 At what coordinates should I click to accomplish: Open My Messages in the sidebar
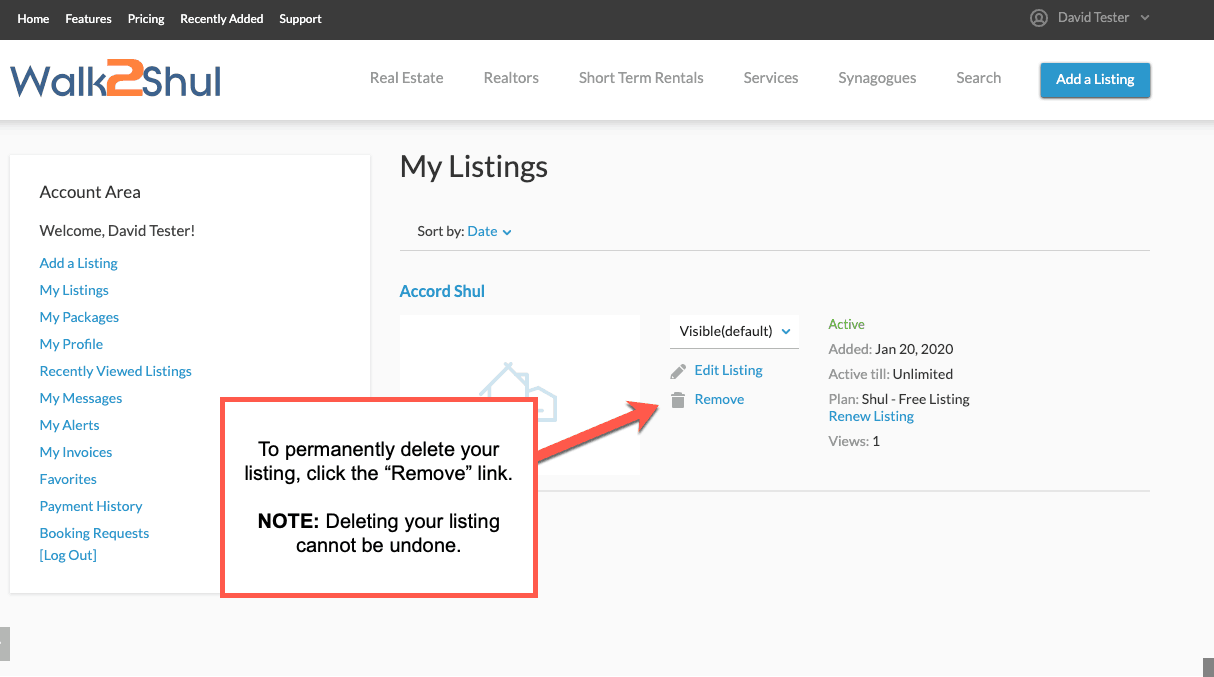[x=81, y=398]
